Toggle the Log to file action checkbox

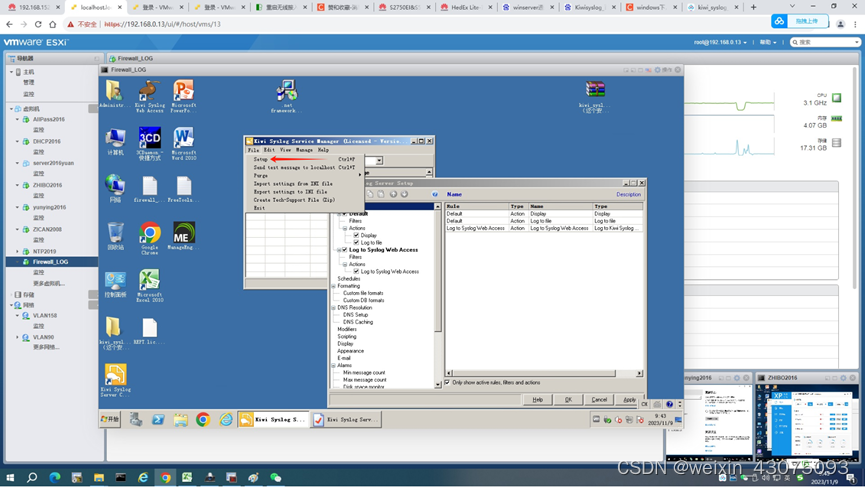pyautogui.click(x=356, y=242)
